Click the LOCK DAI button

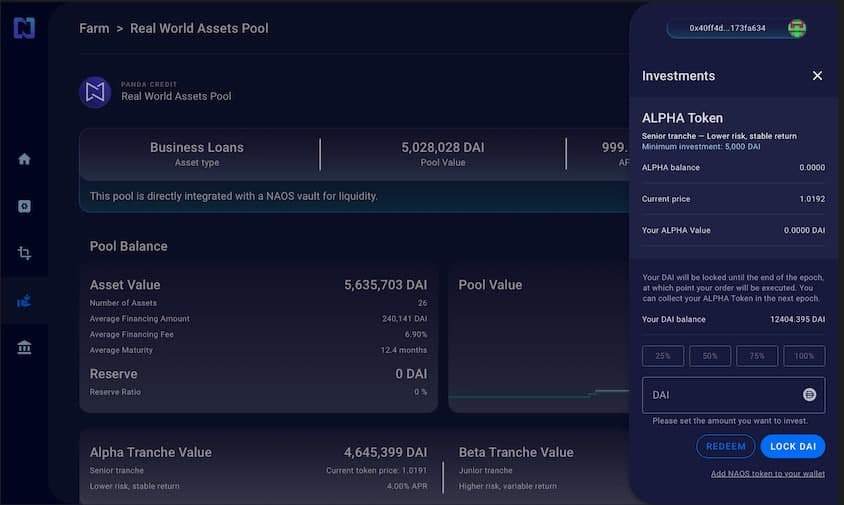[x=793, y=446]
